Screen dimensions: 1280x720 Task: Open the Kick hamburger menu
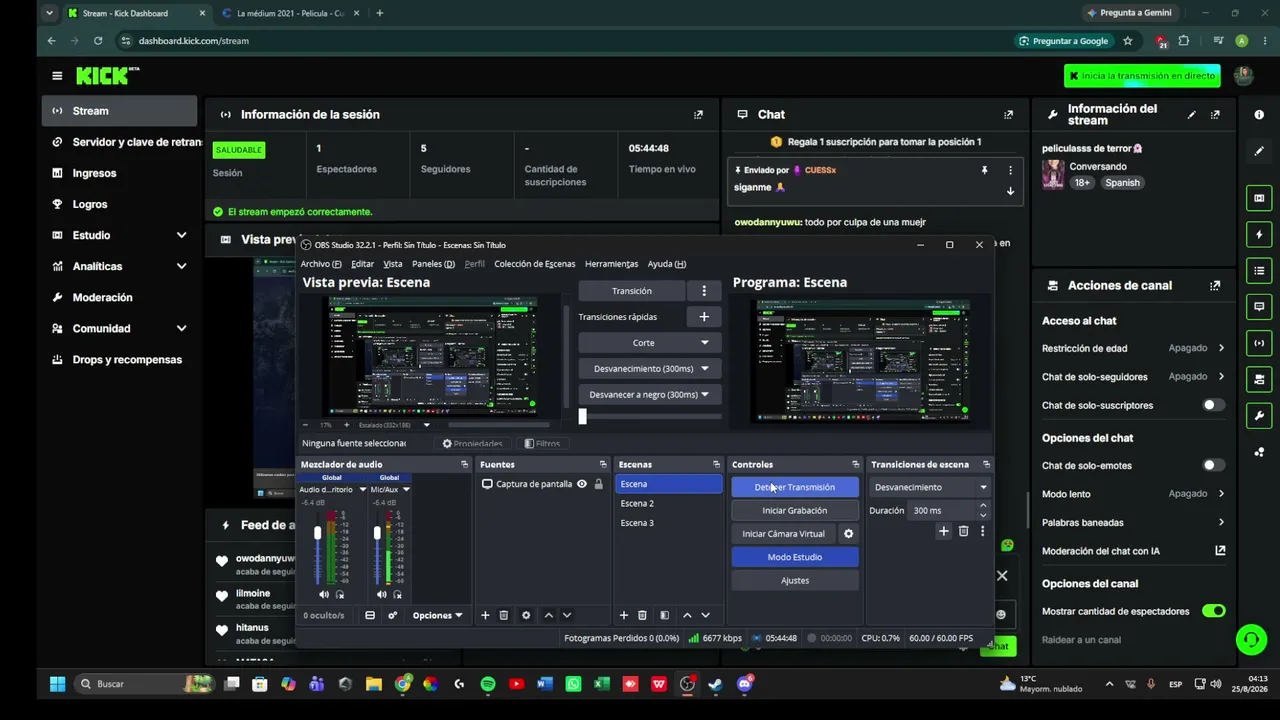coord(57,76)
